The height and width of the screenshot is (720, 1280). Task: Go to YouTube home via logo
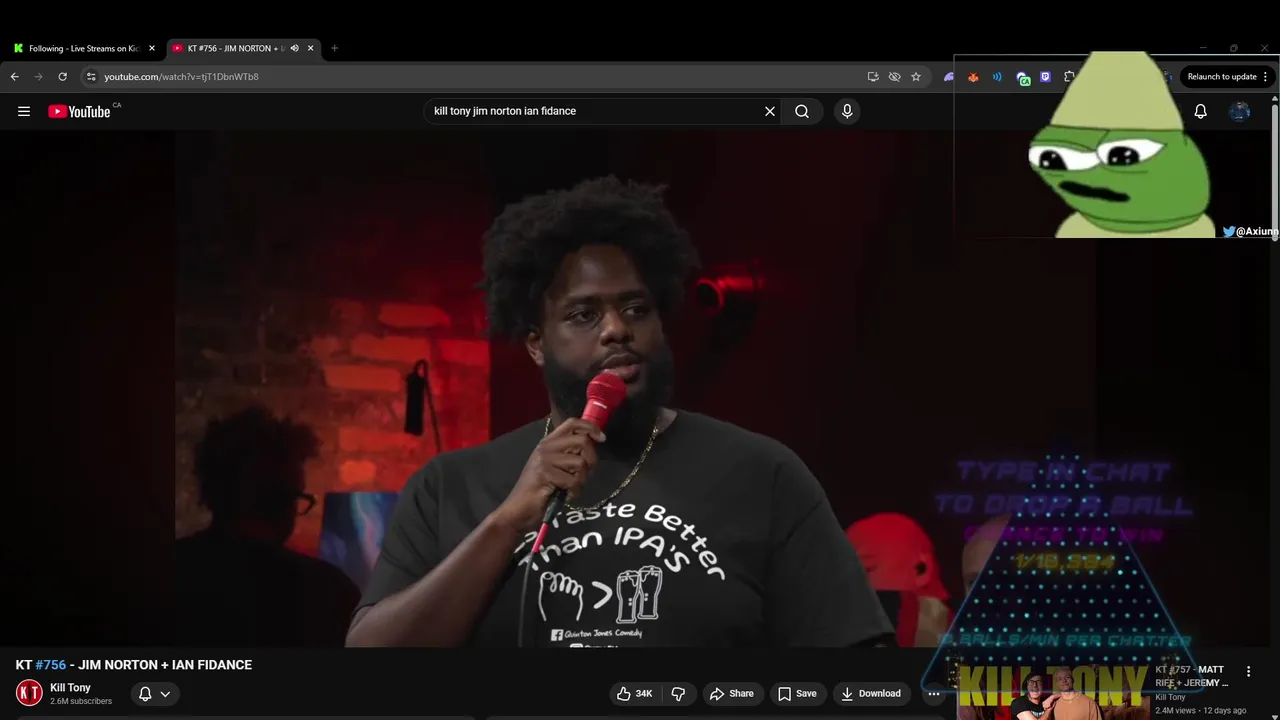(79, 111)
